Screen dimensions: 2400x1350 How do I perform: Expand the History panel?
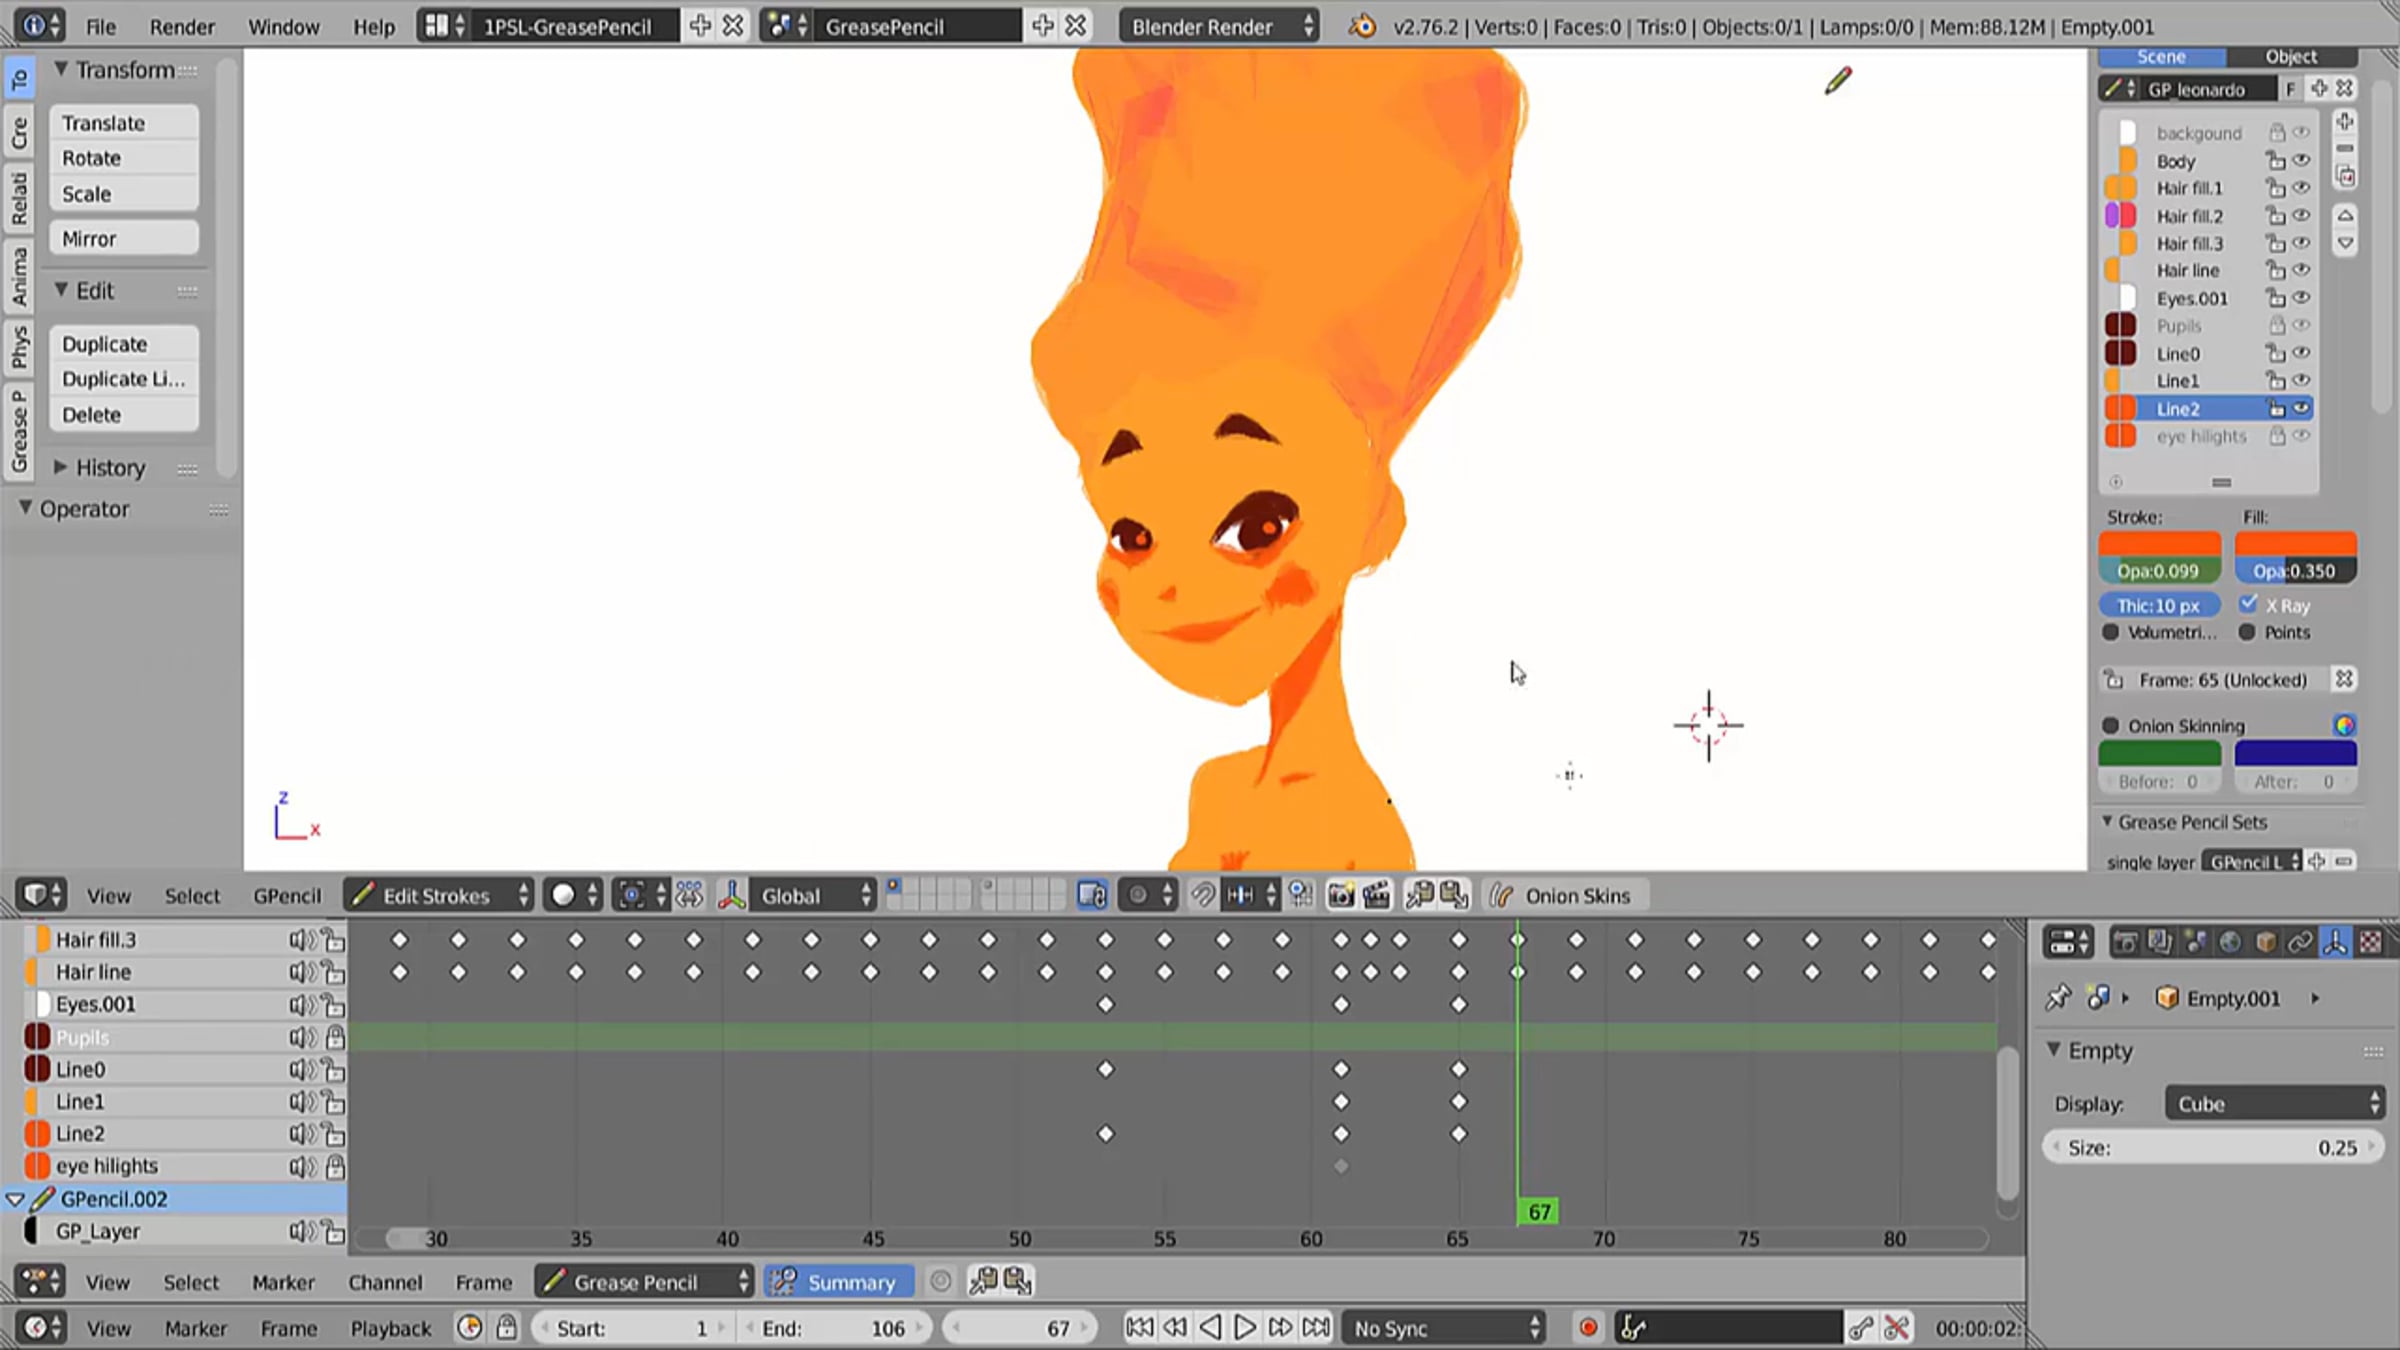coord(60,467)
